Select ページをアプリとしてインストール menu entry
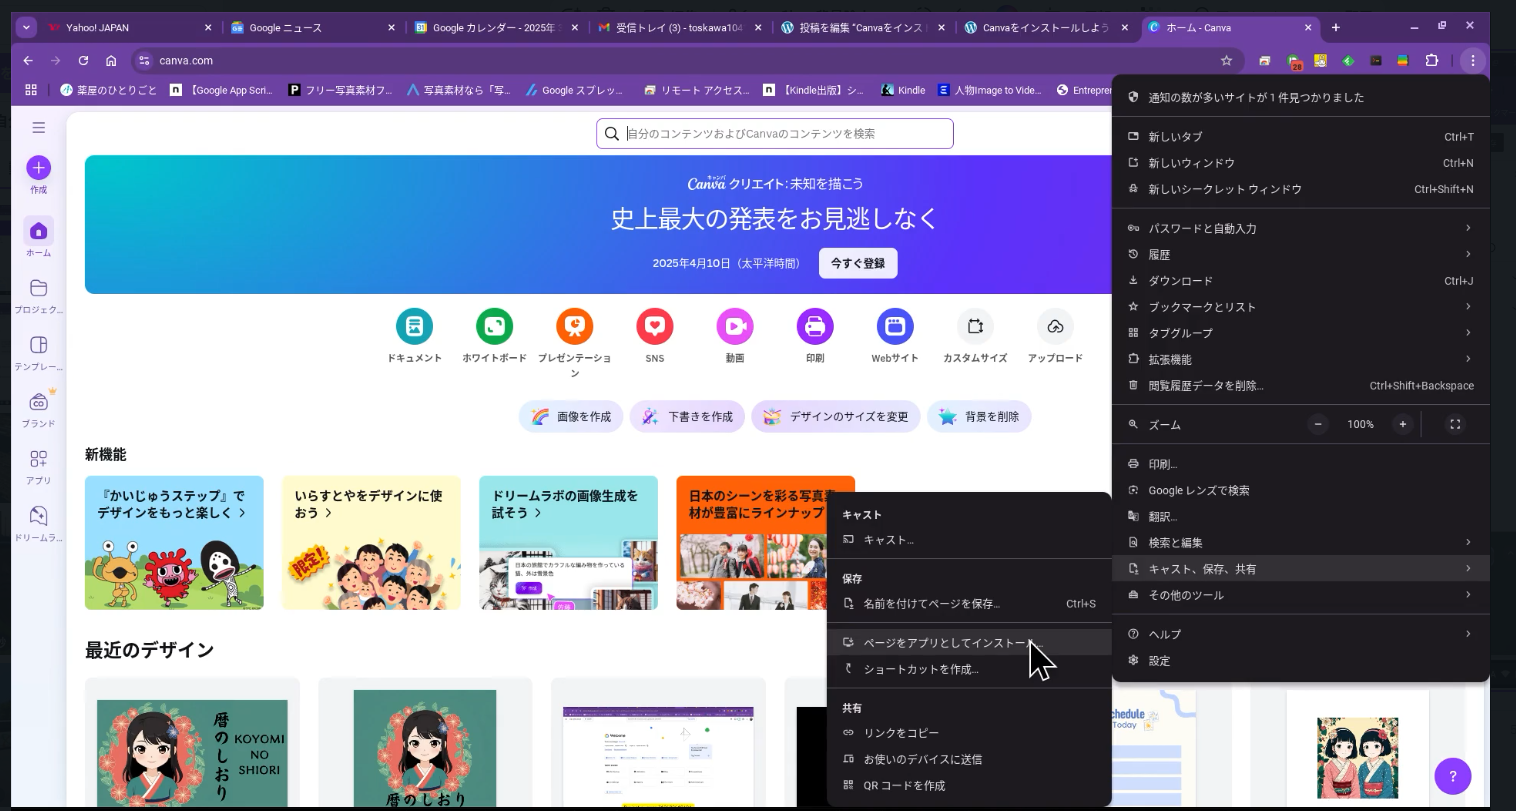The height and width of the screenshot is (811, 1516). [x=950, y=643]
